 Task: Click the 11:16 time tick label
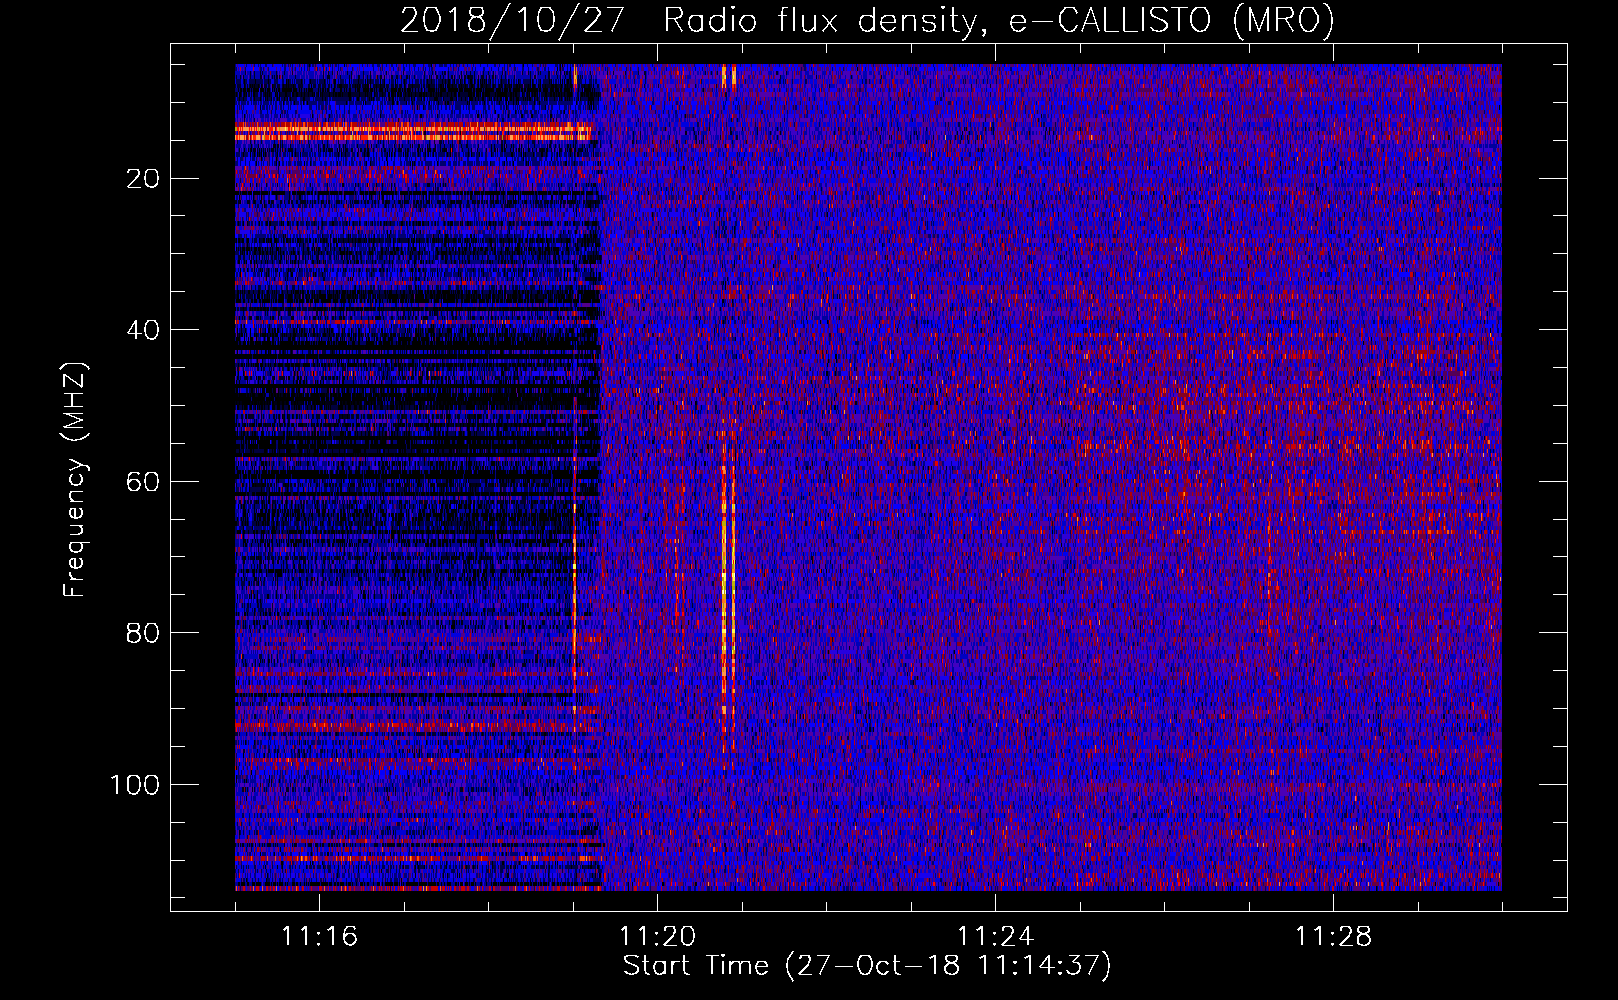tap(319, 937)
